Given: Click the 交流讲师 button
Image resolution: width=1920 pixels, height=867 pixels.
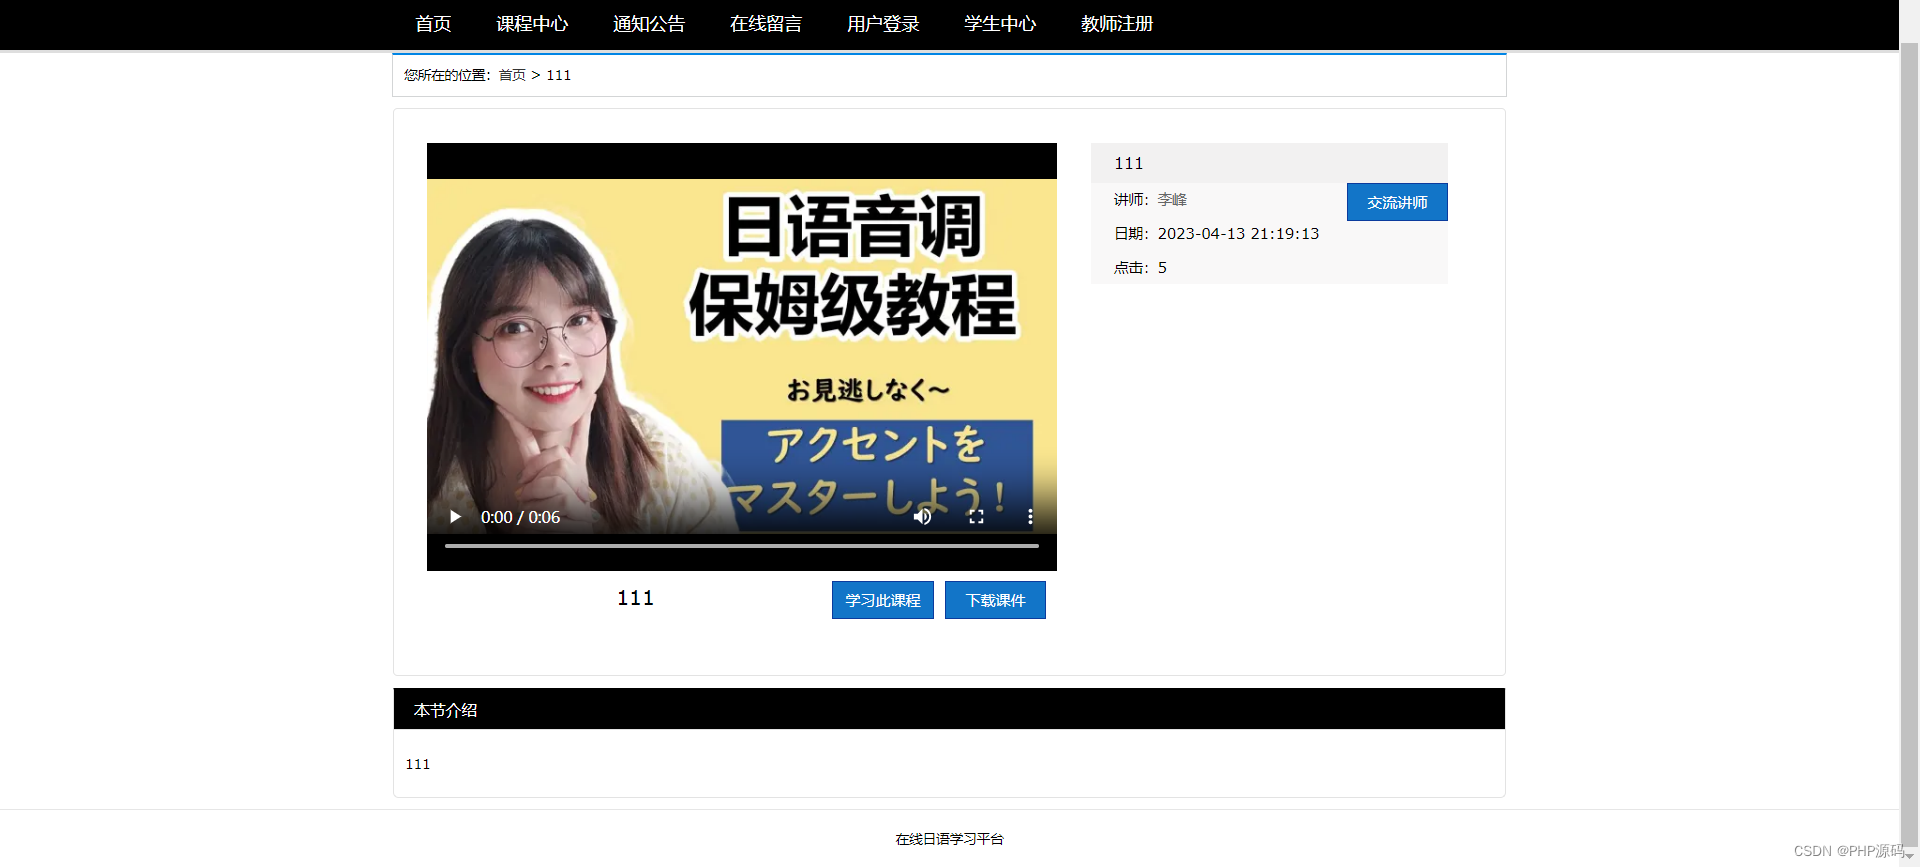Looking at the screenshot, I should pos(1397,202).
